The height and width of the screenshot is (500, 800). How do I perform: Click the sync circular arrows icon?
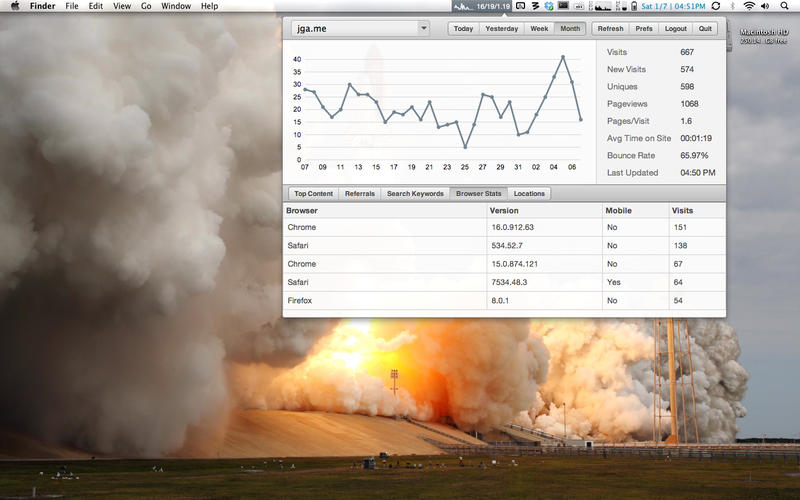coord(715,6)
